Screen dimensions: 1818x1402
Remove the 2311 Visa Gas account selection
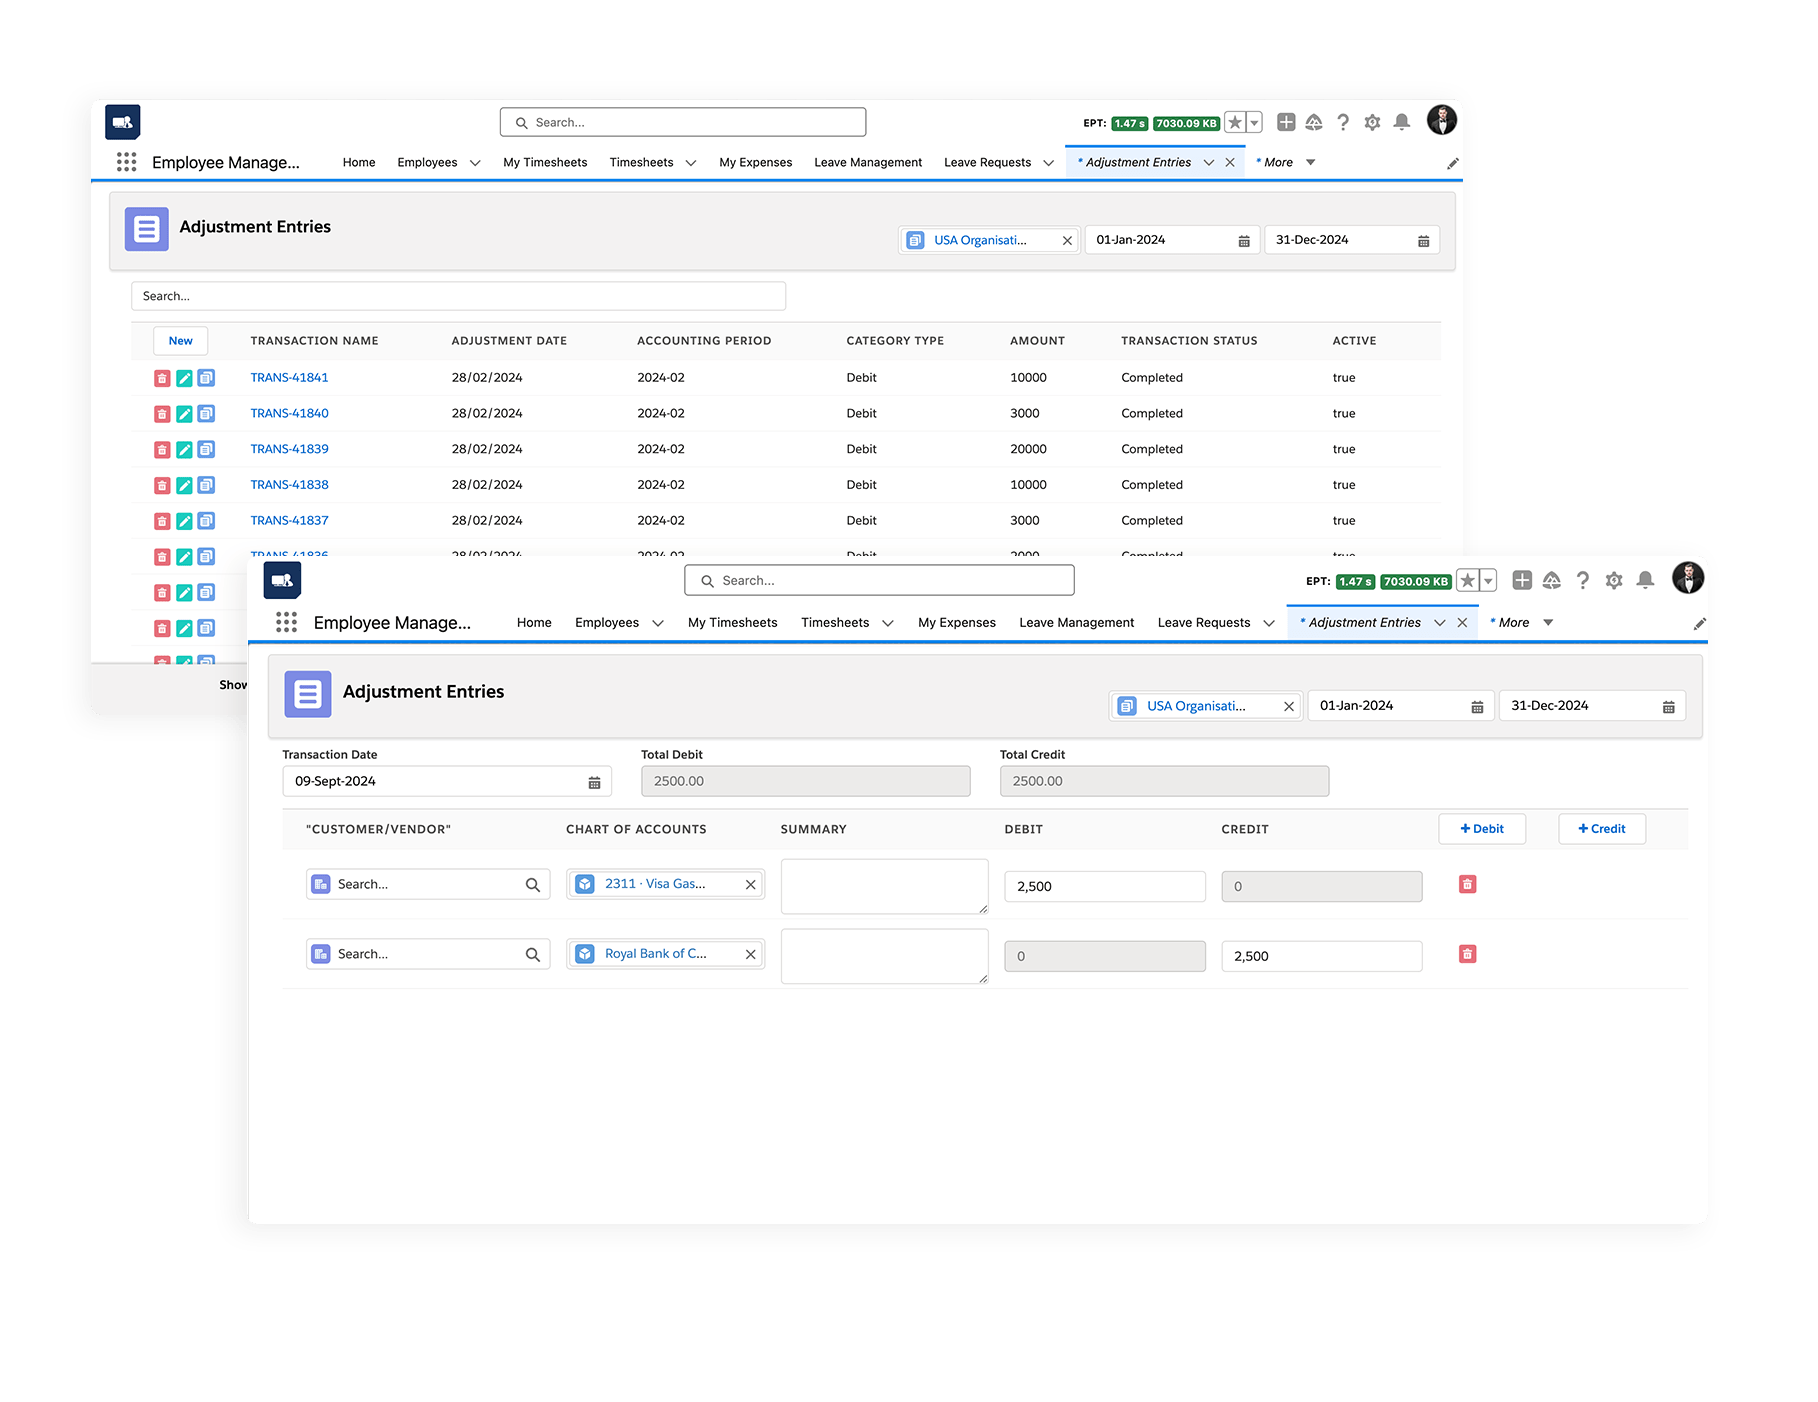(750, 885)
